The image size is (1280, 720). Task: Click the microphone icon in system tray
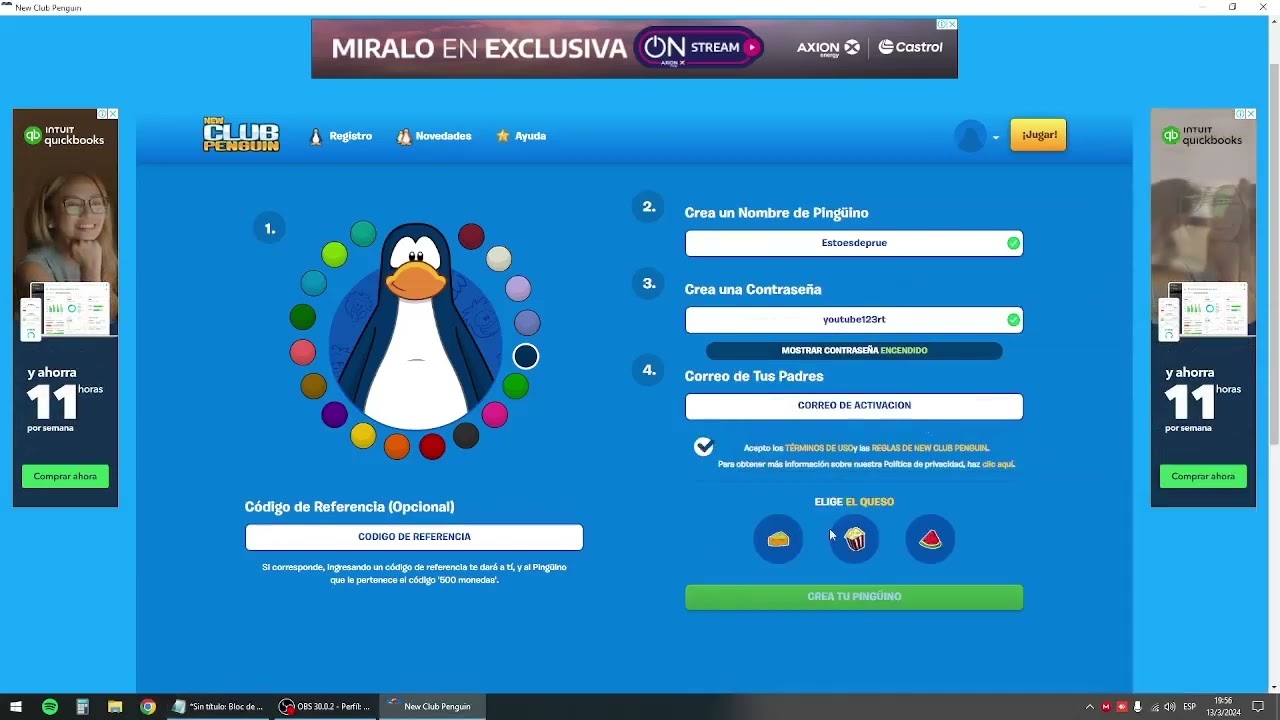(x=1138, y=707)
